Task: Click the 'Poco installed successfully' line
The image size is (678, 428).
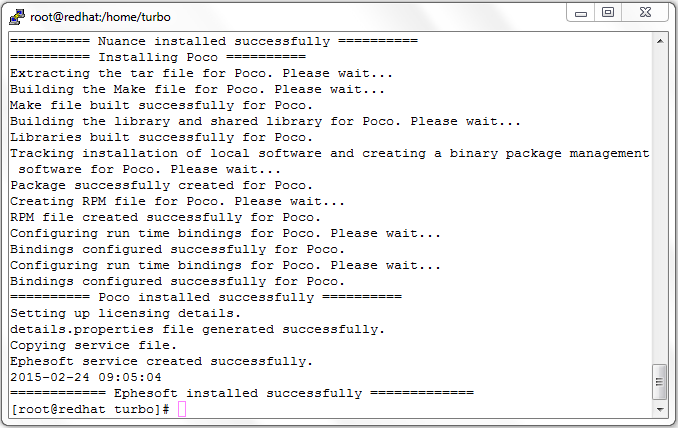Action: point(206,297)
